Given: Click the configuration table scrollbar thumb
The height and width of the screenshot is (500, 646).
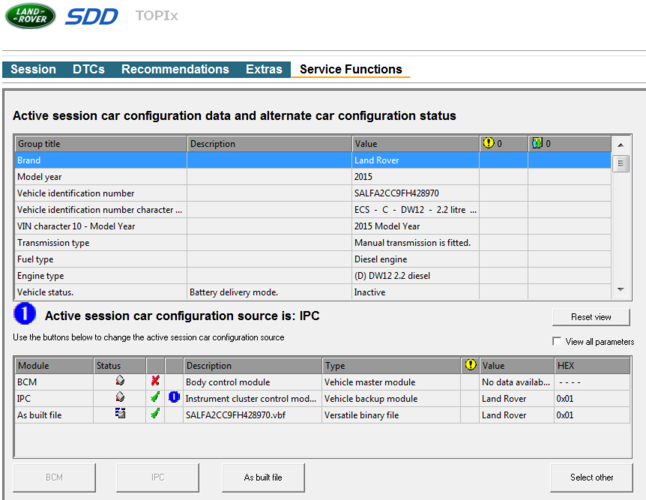Looking at the screenshot, I should [620, 164].
